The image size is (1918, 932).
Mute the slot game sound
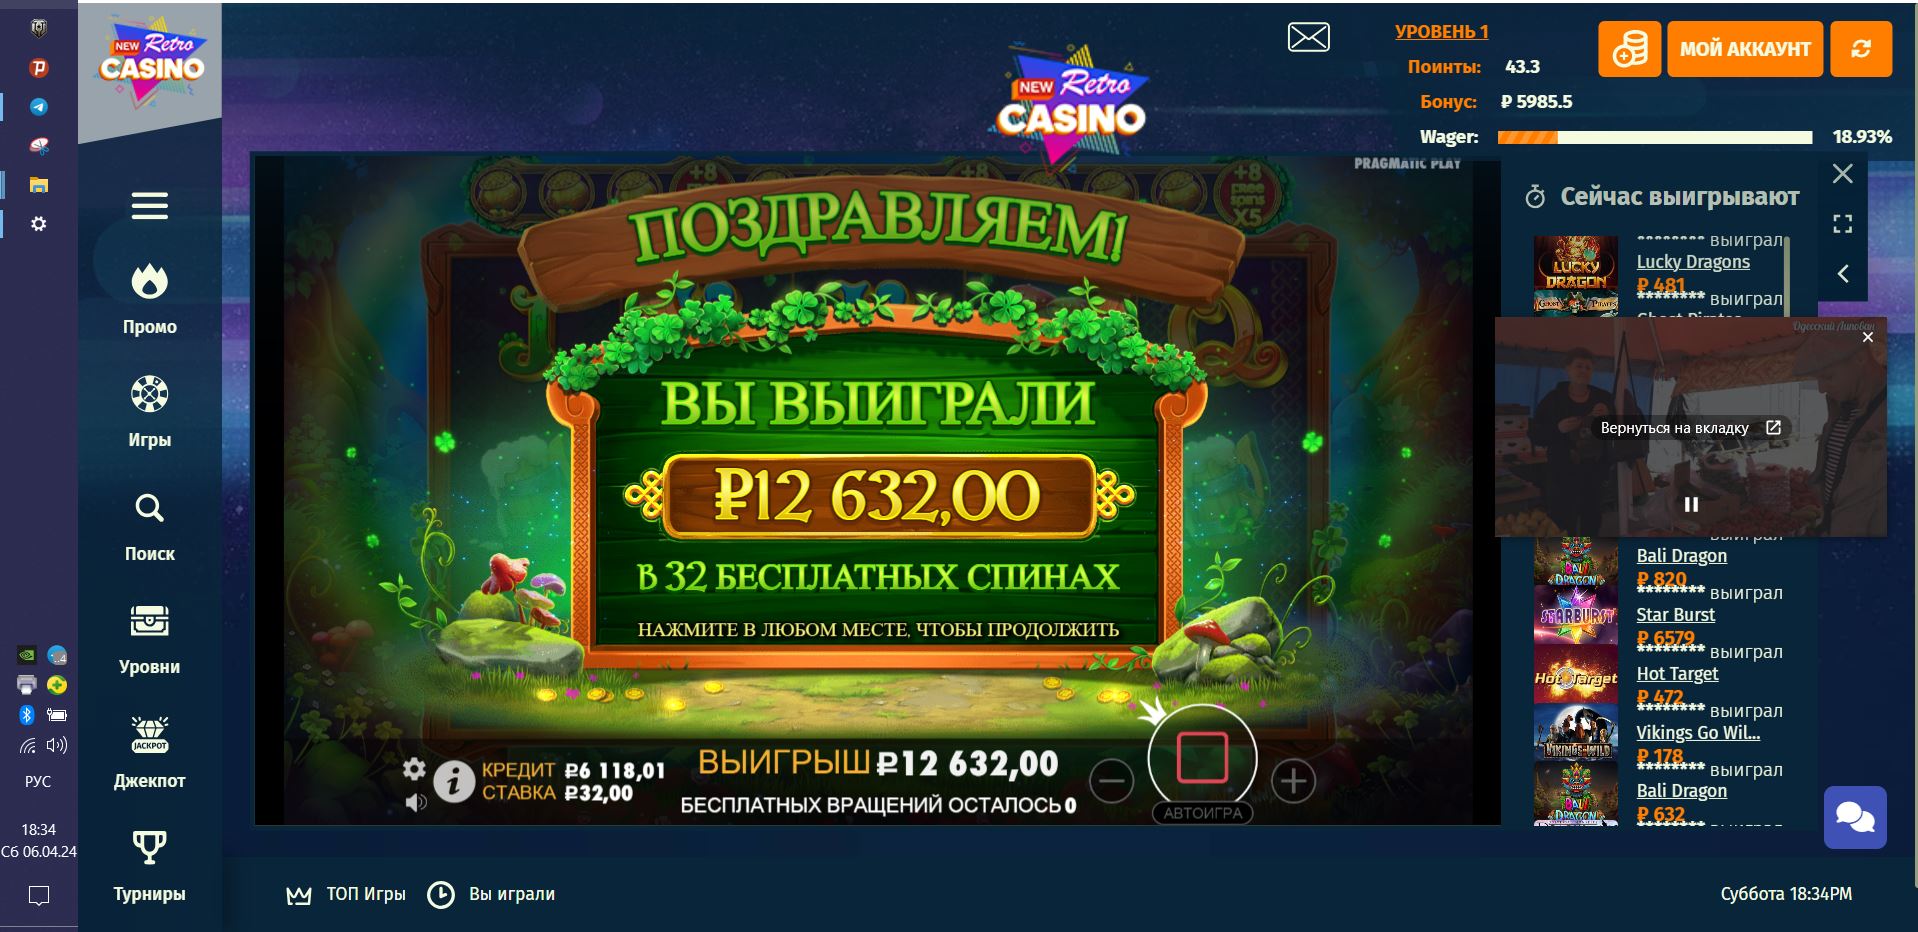click(x=416, y=802)
